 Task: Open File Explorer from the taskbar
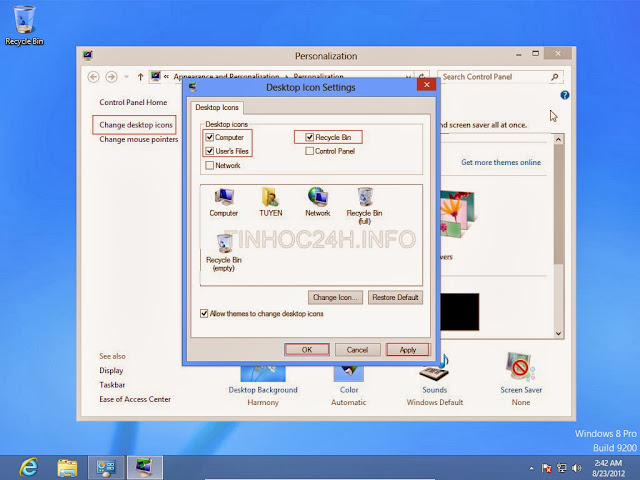pos(67,468)
